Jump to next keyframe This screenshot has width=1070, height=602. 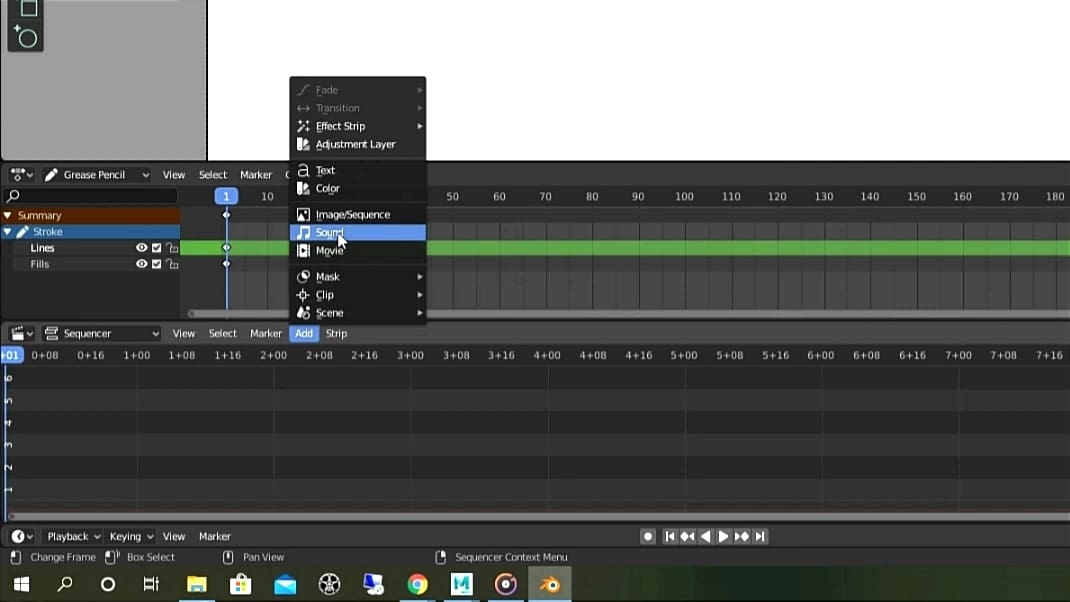(742, 536)
